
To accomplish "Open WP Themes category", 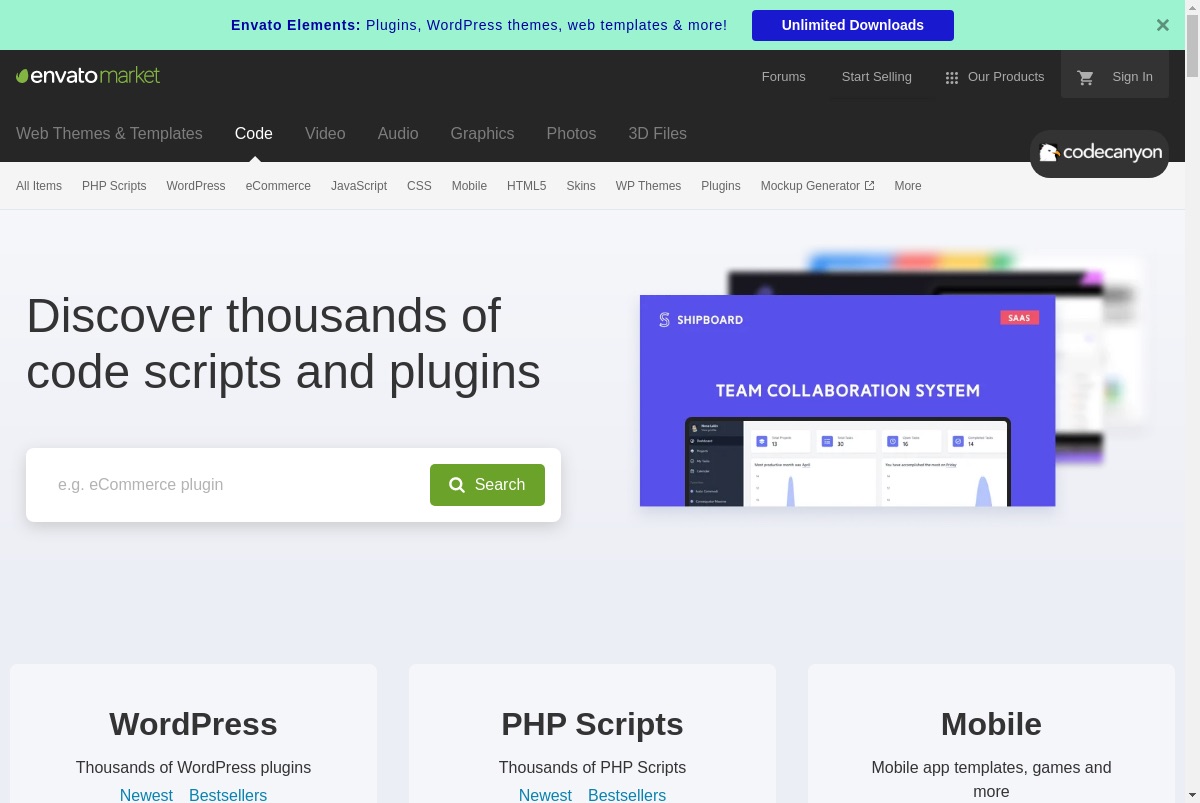I will 648,186.
